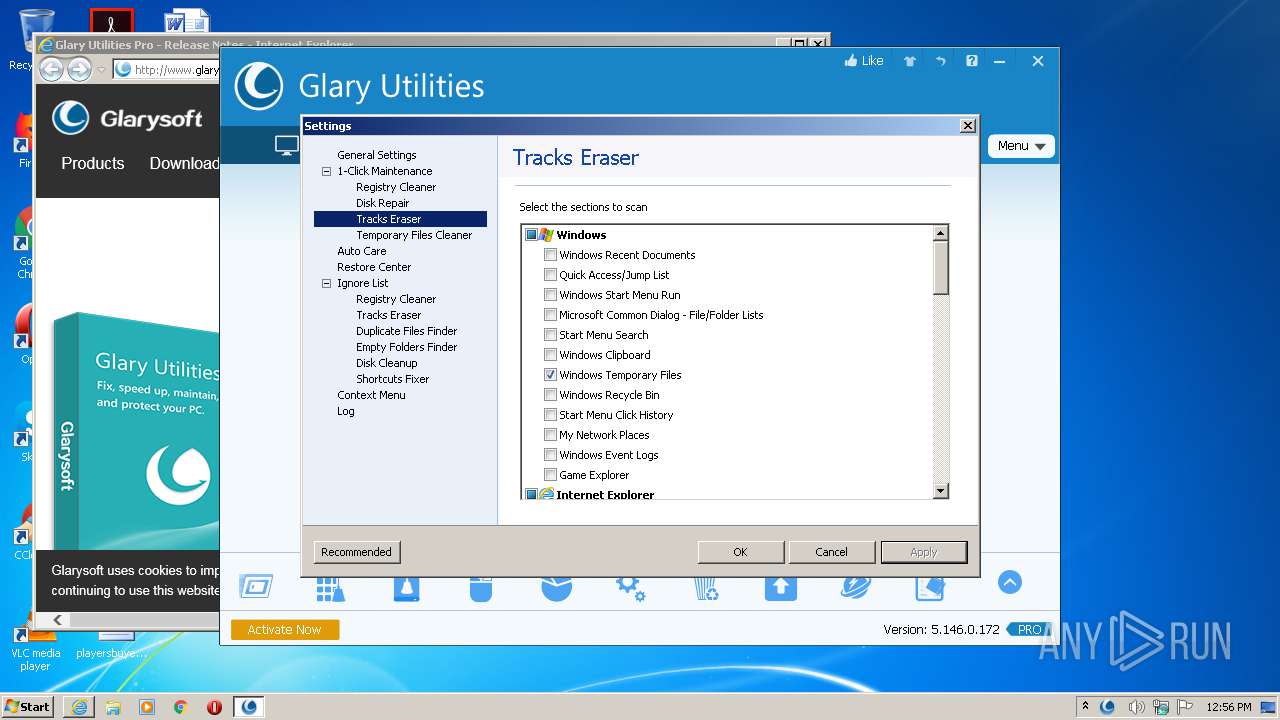Click the list scrollbar down arrow
1280x720 pixels.
coord(940,491)
